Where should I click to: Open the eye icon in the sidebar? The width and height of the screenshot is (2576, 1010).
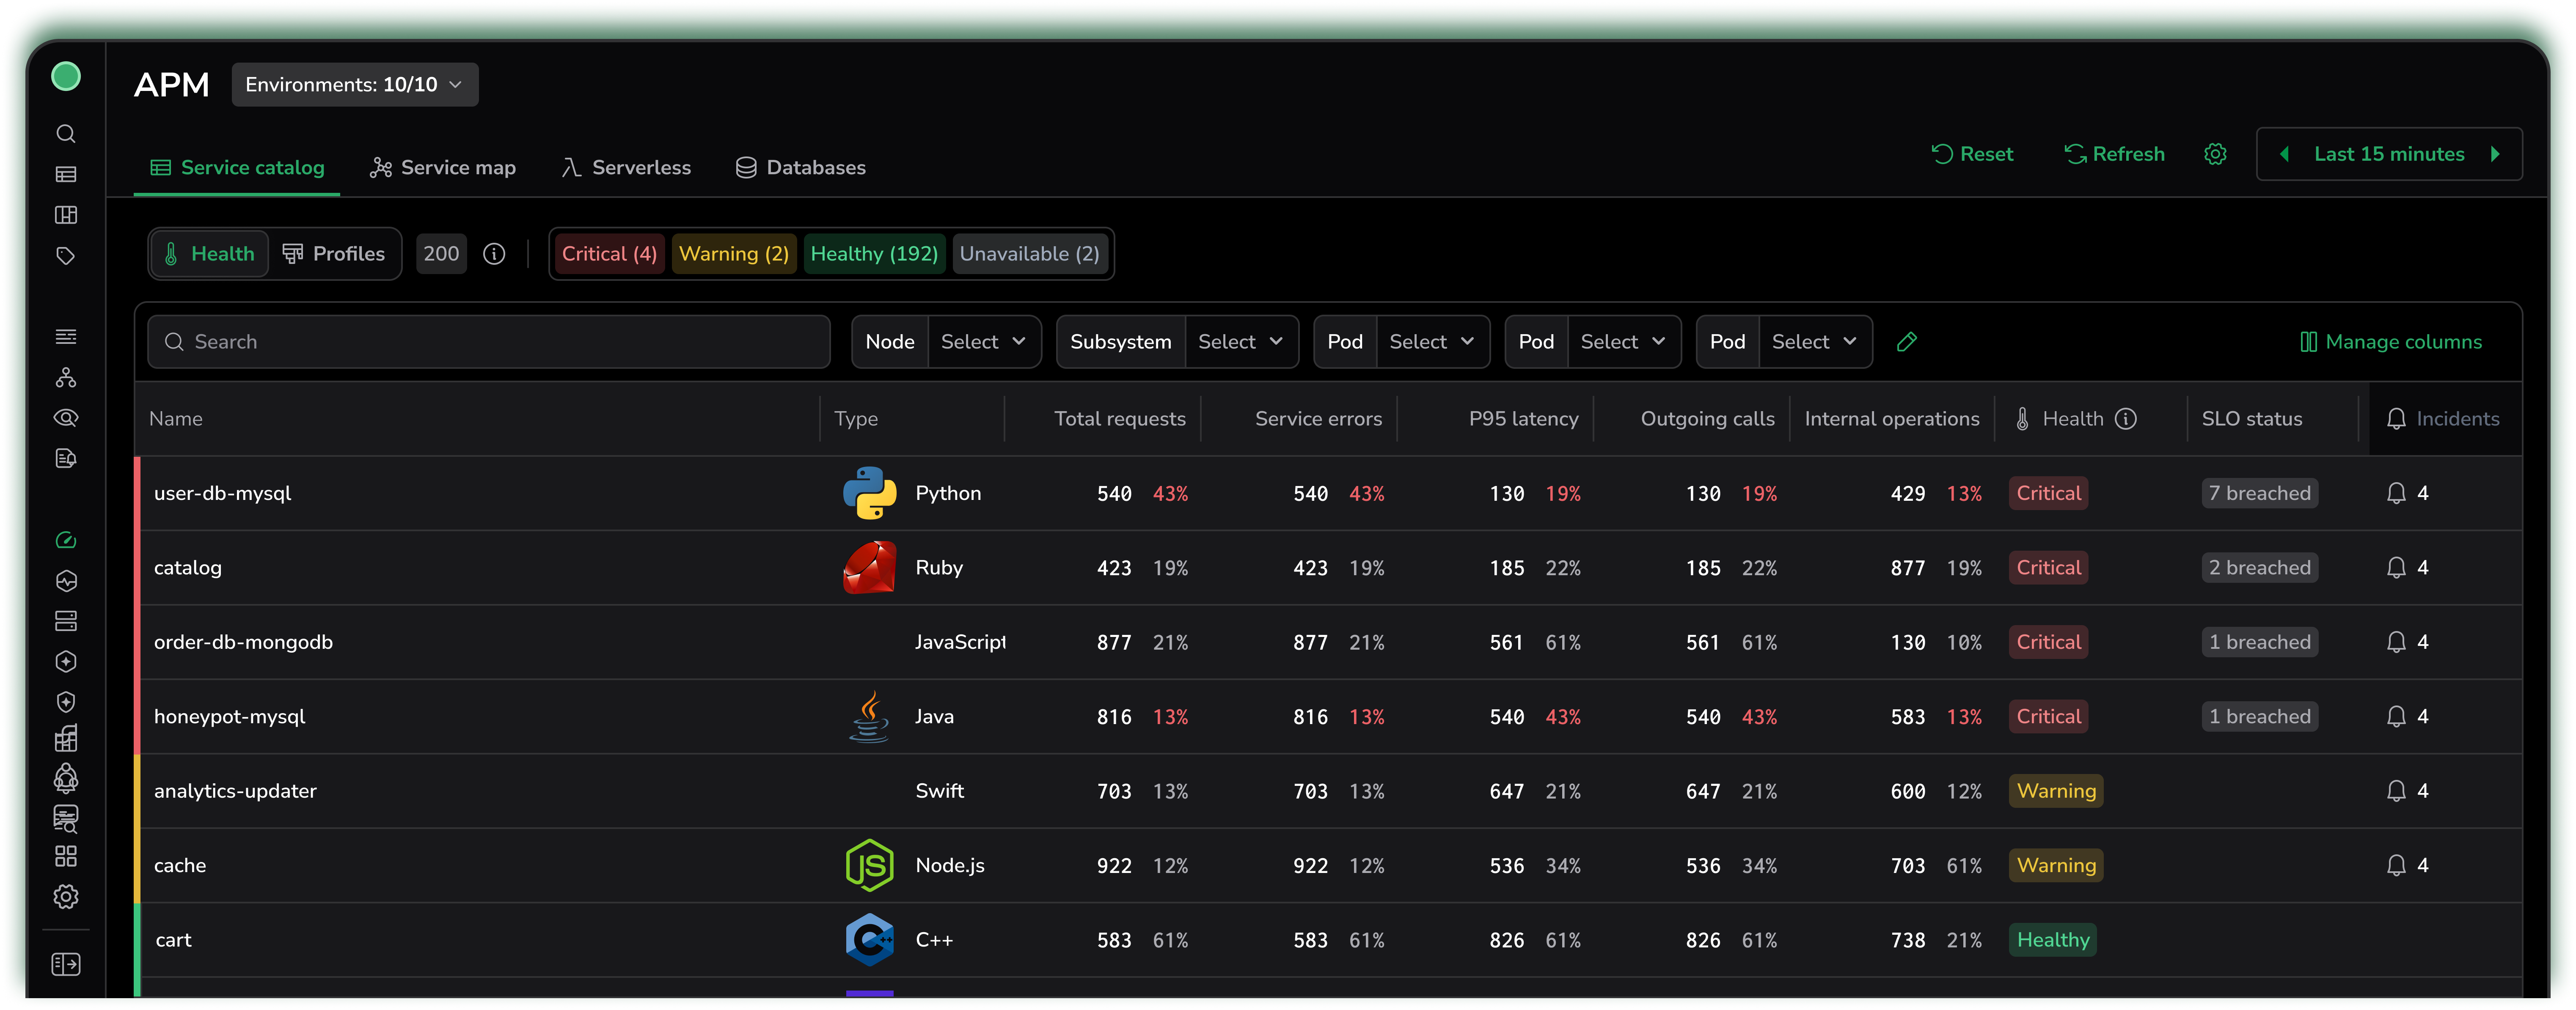66,418
